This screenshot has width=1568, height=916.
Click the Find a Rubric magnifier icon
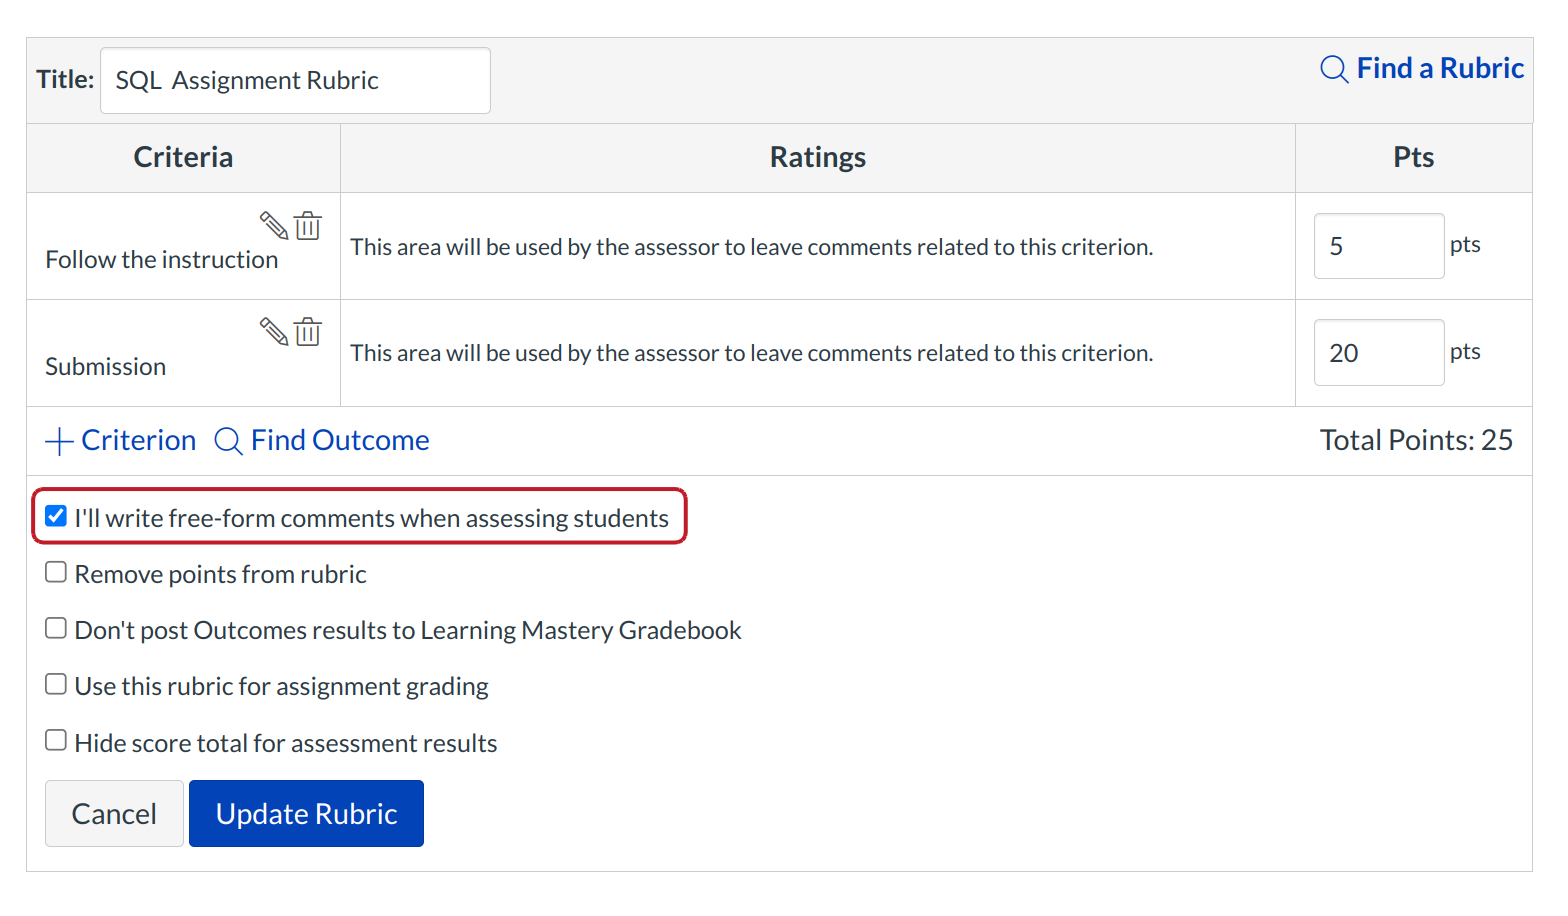pyautogui.click(x=1334, y=69)
